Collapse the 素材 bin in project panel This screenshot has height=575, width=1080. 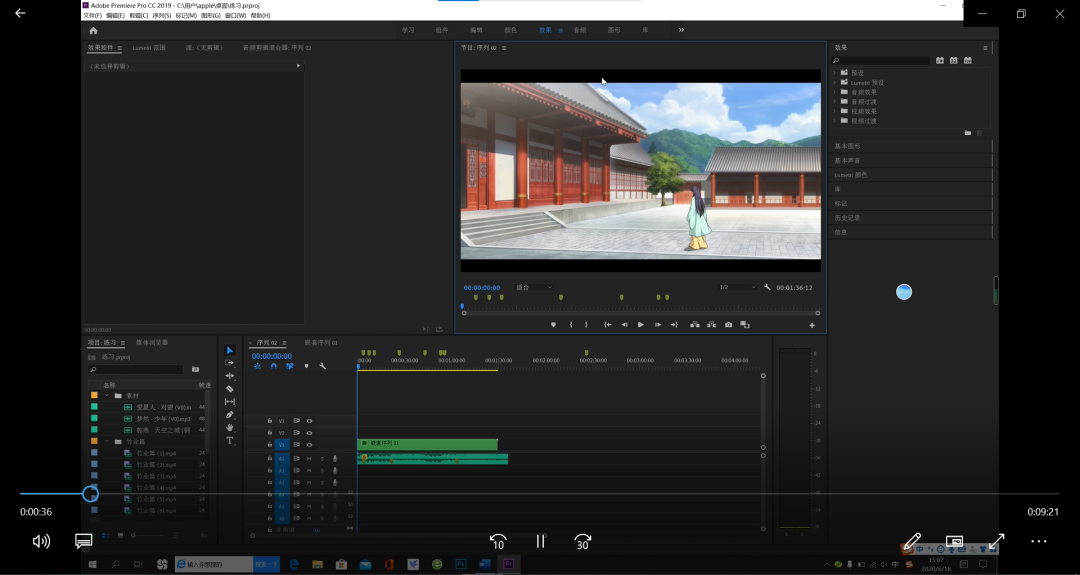tap(106, 395)
